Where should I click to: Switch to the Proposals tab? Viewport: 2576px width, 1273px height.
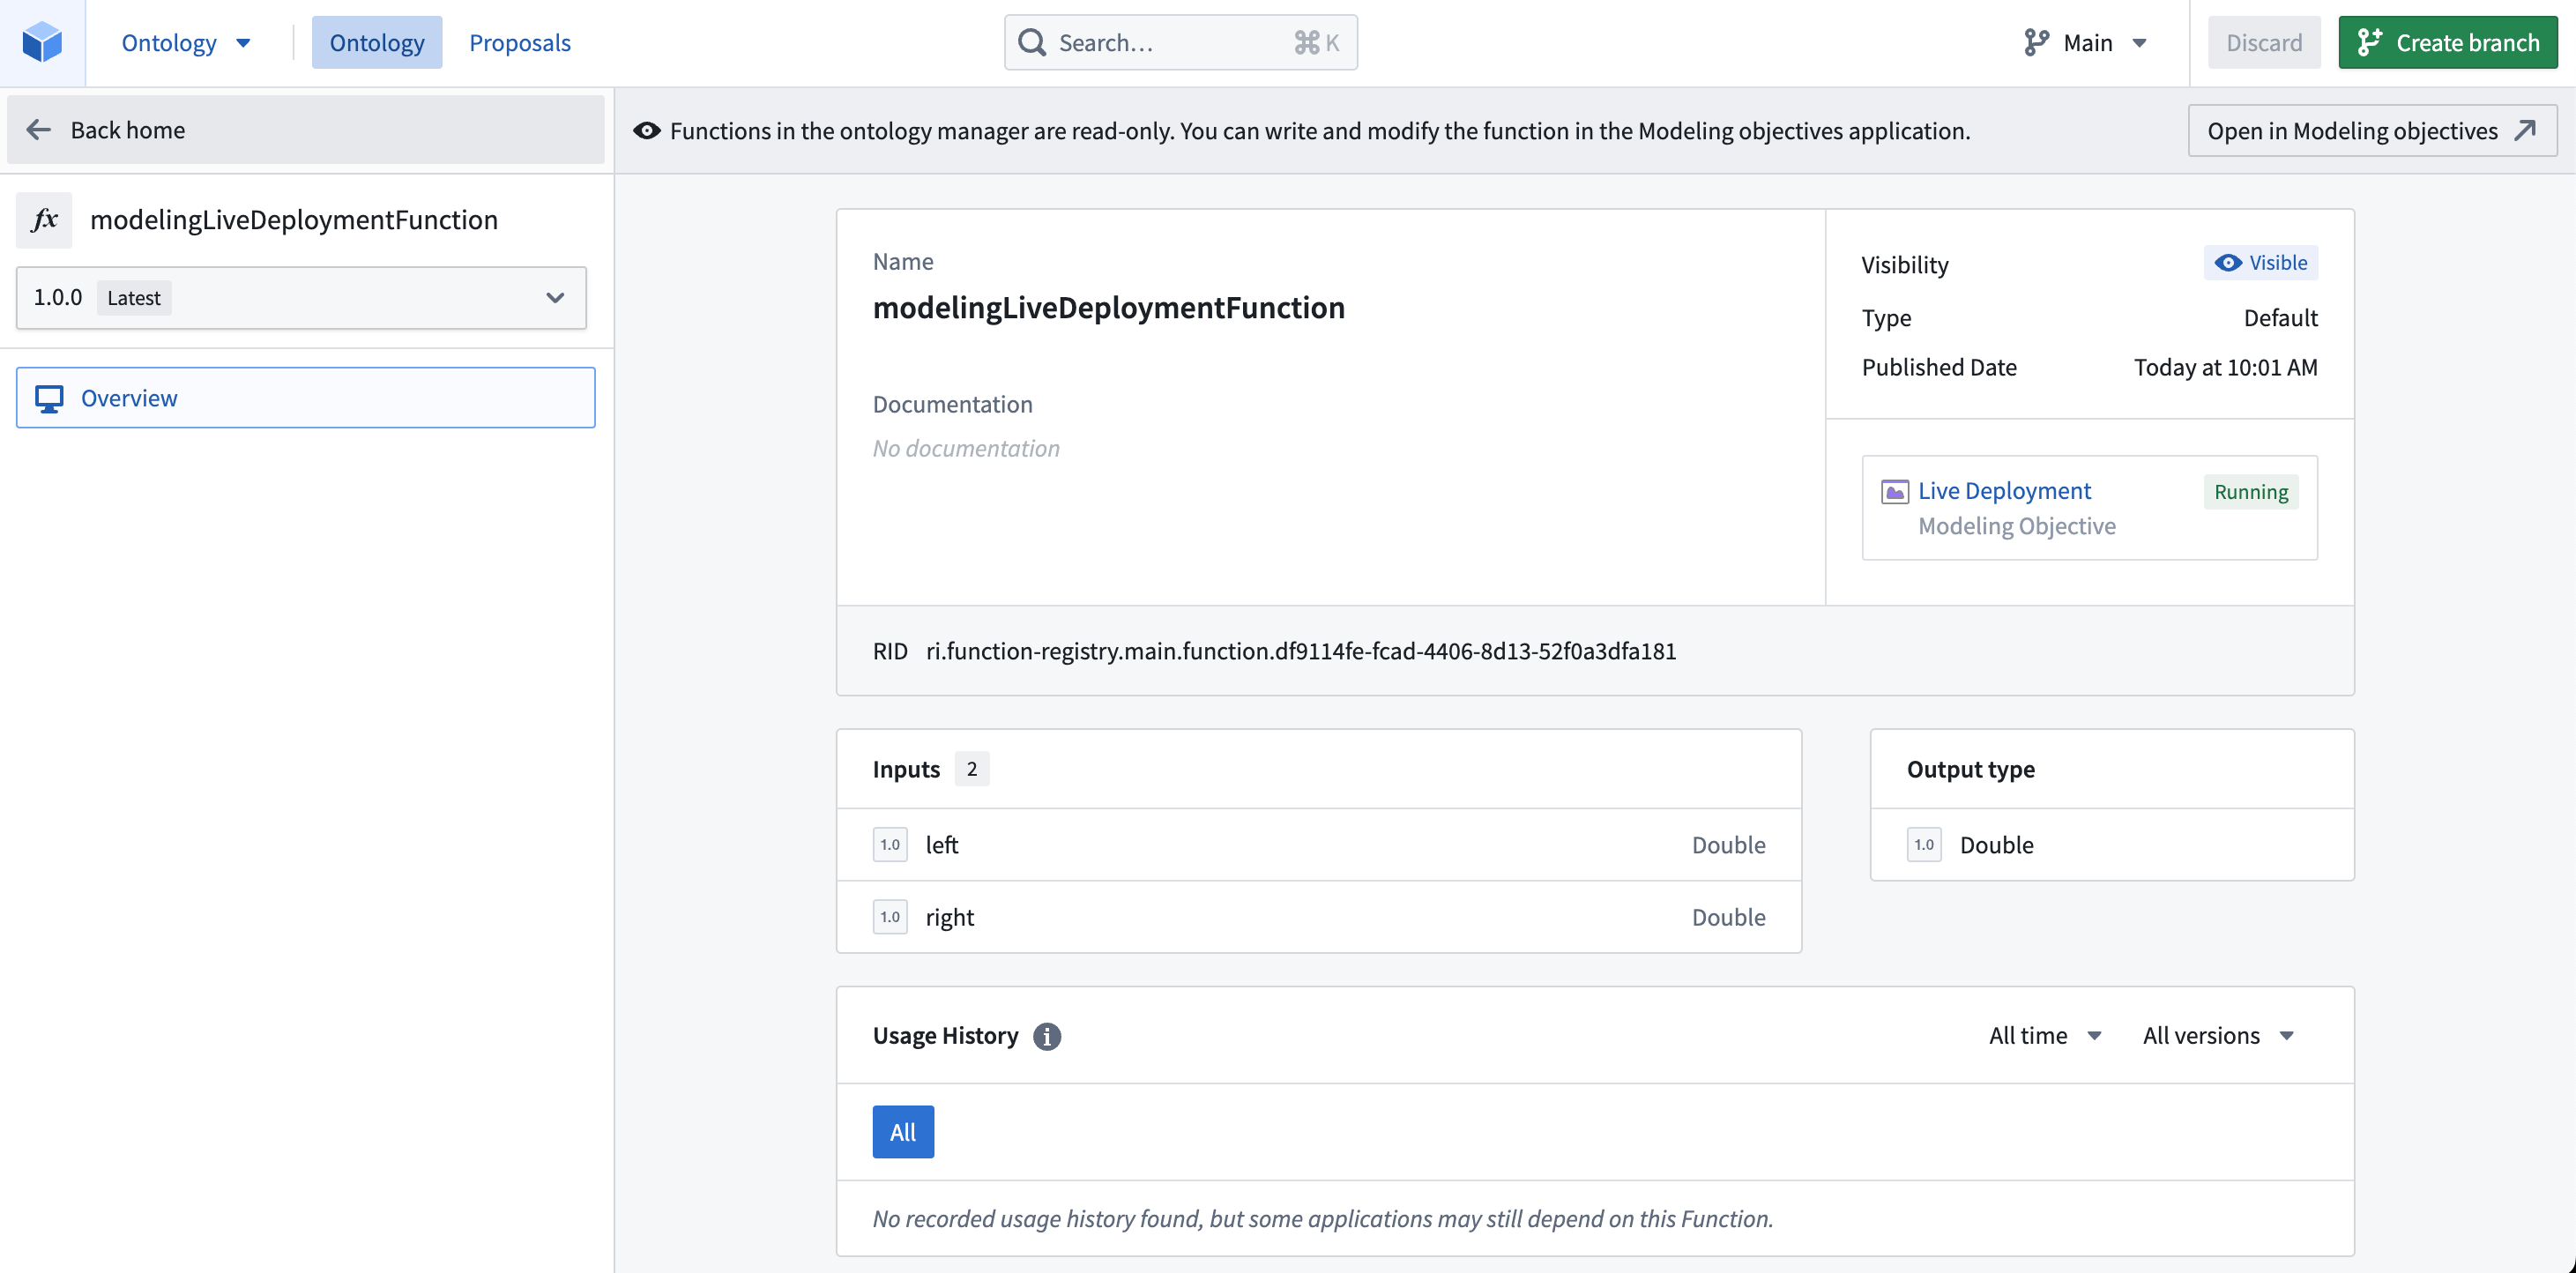pyautogui.click(x=517, y=41)
